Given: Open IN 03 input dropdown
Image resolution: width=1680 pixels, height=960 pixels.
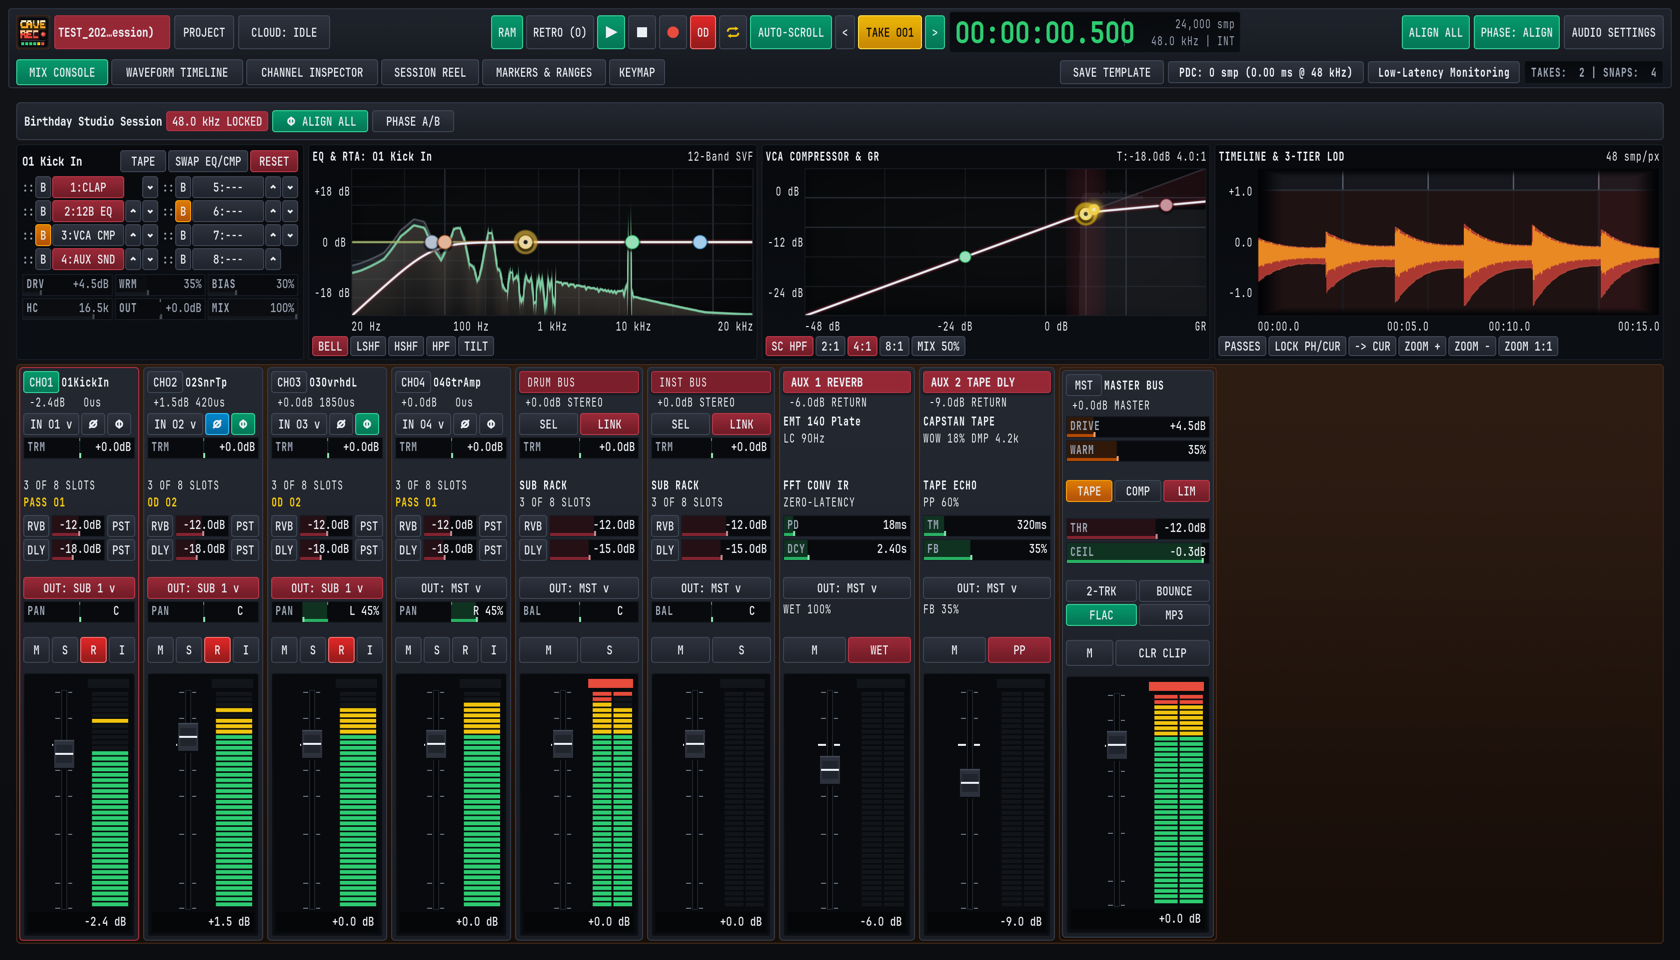Looking at the screenshot, I should [300, 424].
